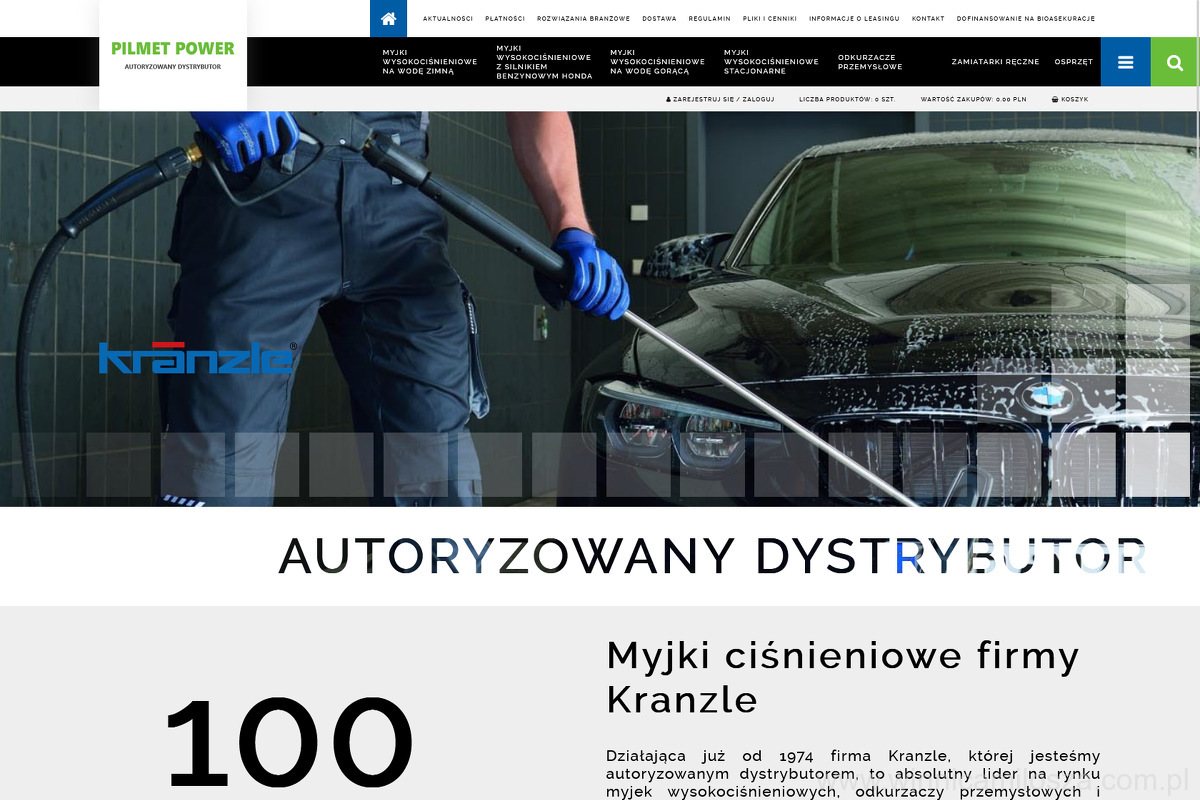The height and width of the screenshot is (800, 1200).
Task: Open the Aktualności menu item
Action: coord(447,19)
